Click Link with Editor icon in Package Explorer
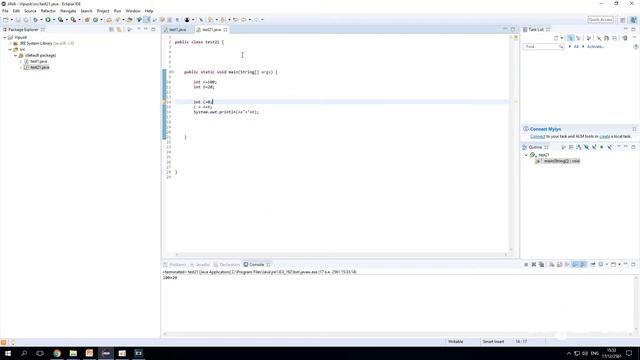 click(119, 29)
